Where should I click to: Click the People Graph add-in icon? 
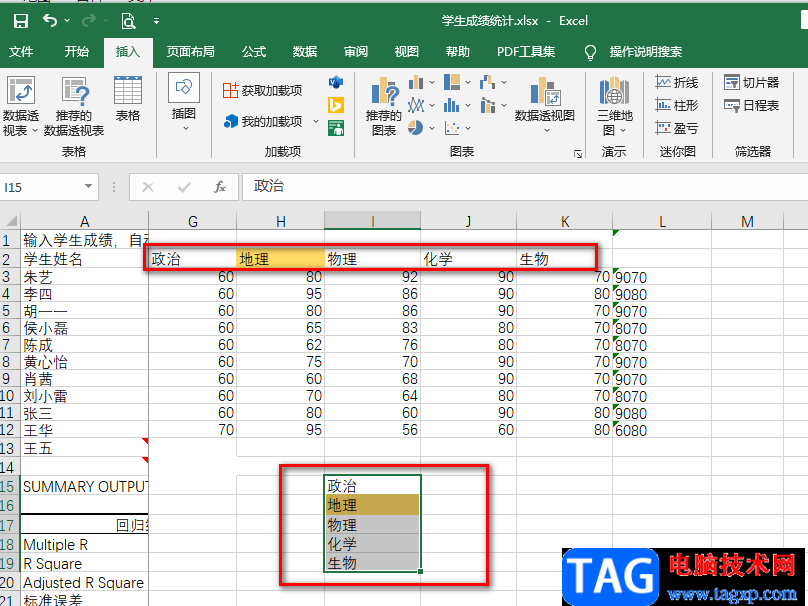[336, 128]
